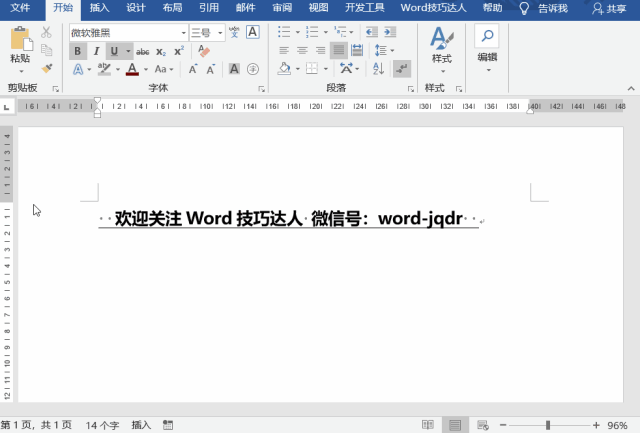Apply text highlight color
This screenshot has width=640, height=433.
pos(104,69)
